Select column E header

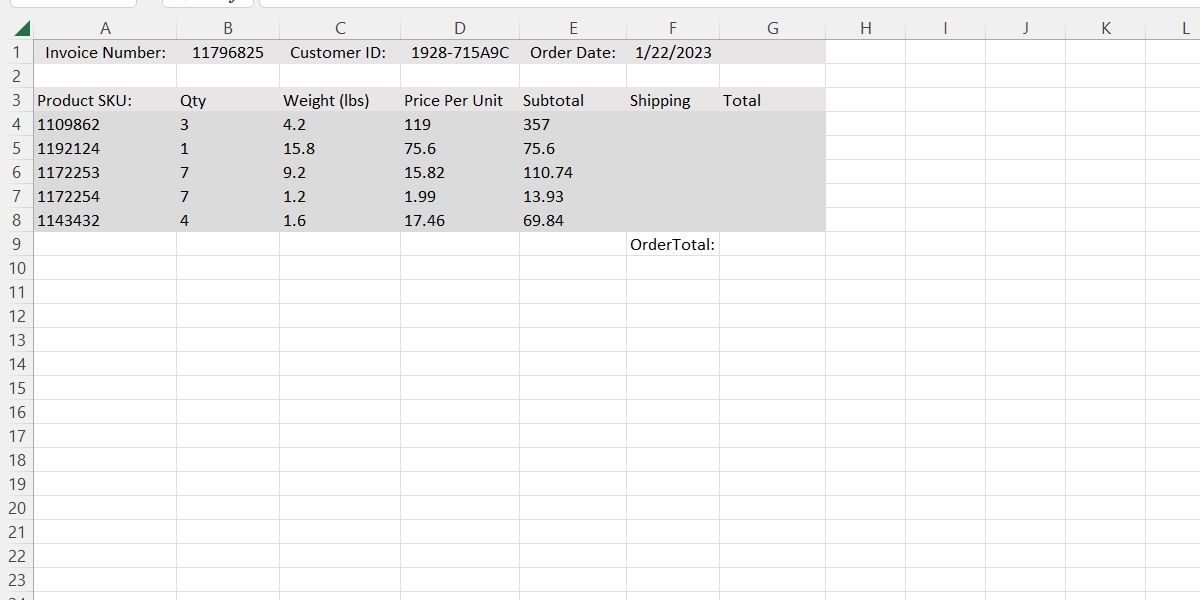click(x=573, y=28)
